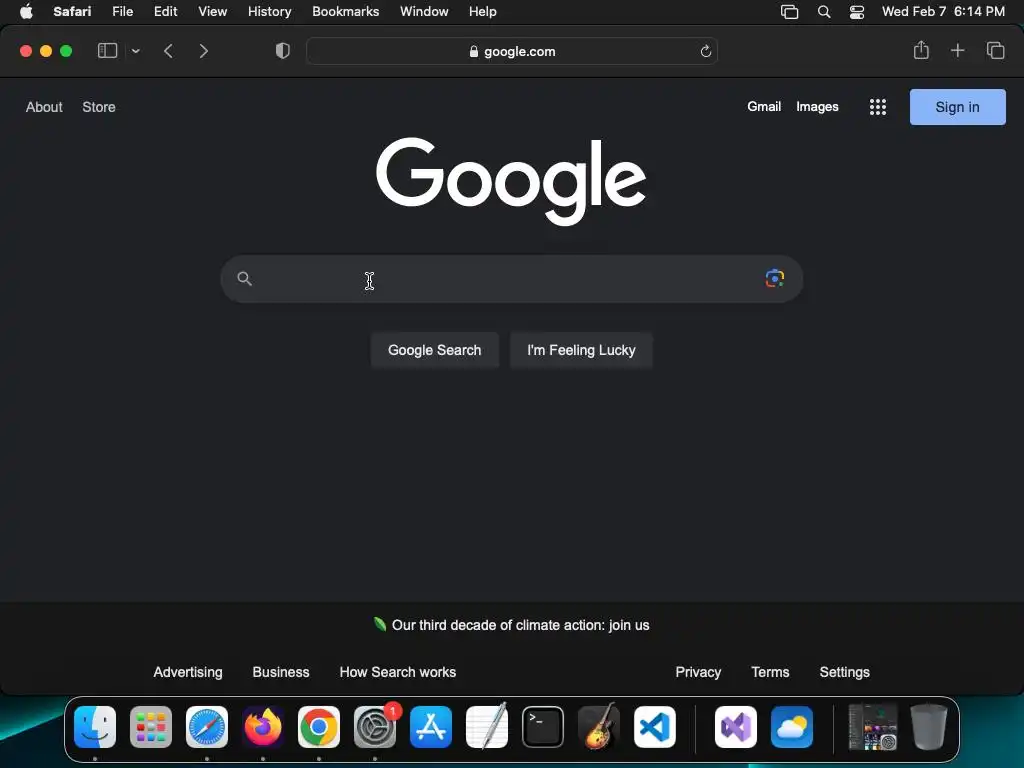This screenshot has width=1024, height=768.
Task: Launch GarageBand from the Dock
Action: [599, 727]
